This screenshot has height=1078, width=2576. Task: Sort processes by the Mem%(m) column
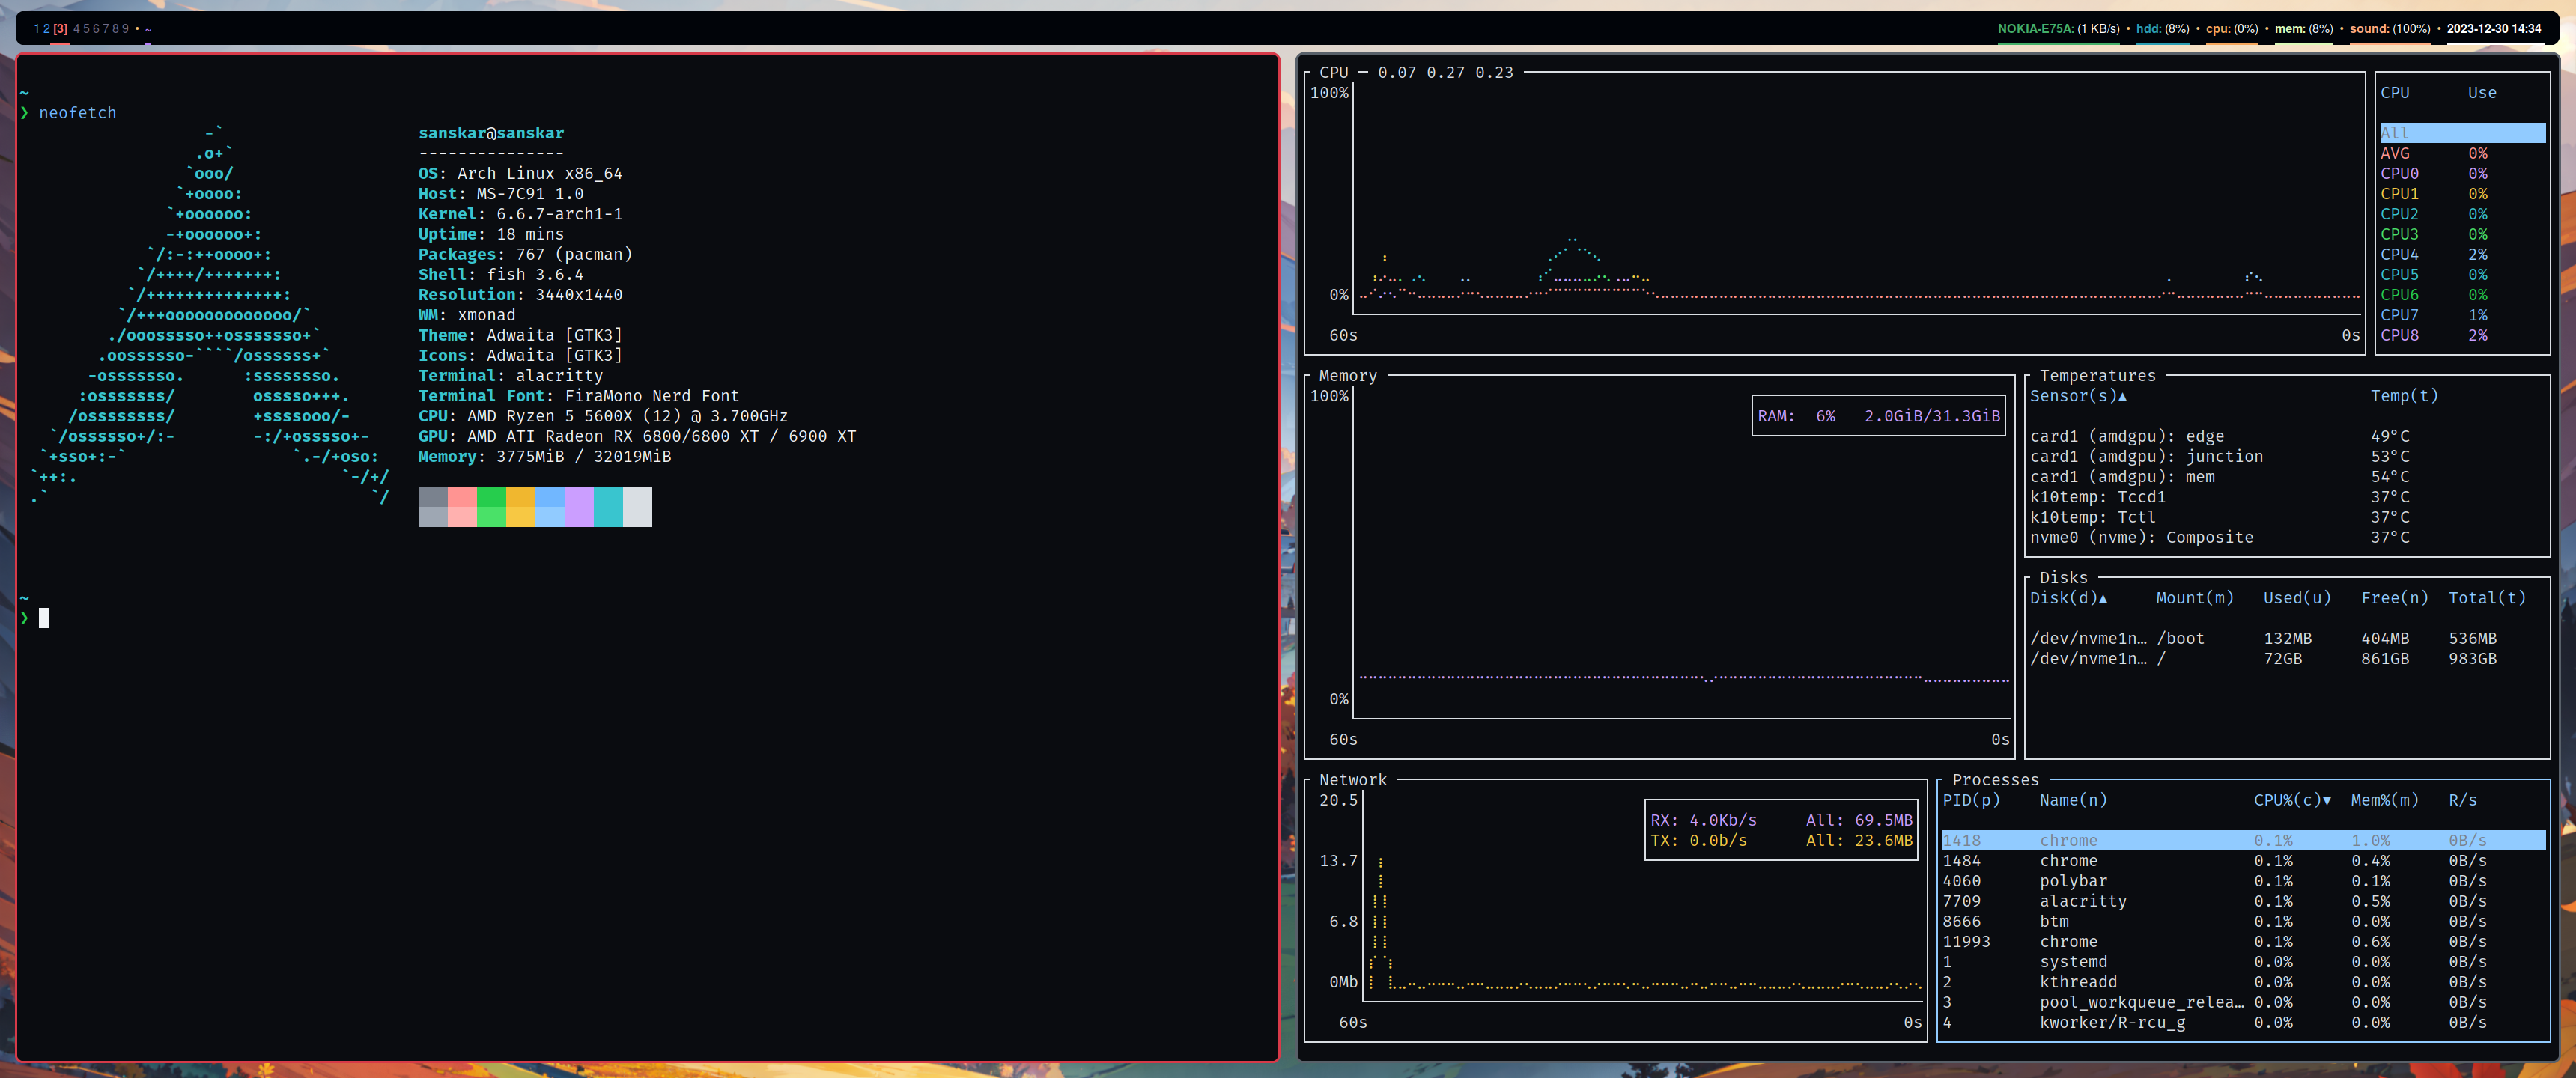click(x=2385, y=800)
